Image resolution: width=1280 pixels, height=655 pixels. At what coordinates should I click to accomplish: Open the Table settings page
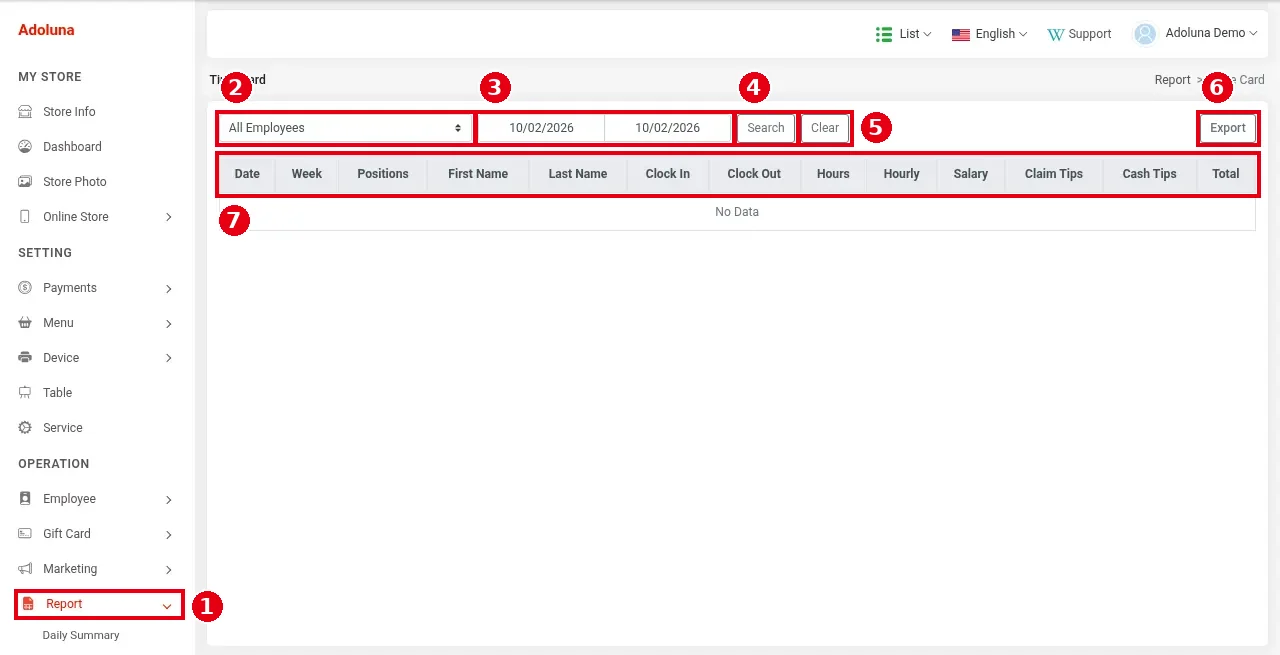click(x=57, y=393)
